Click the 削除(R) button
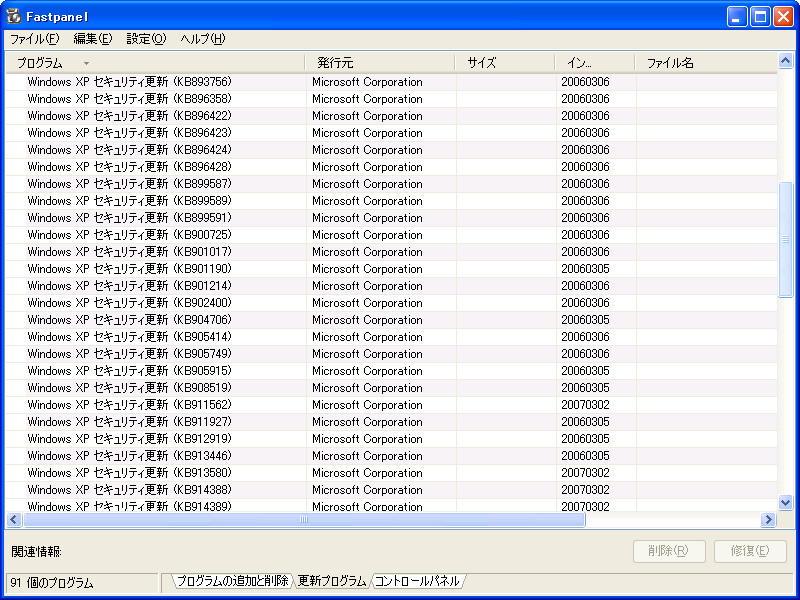Viewport: 800px width, 600px height. point(669,551)
